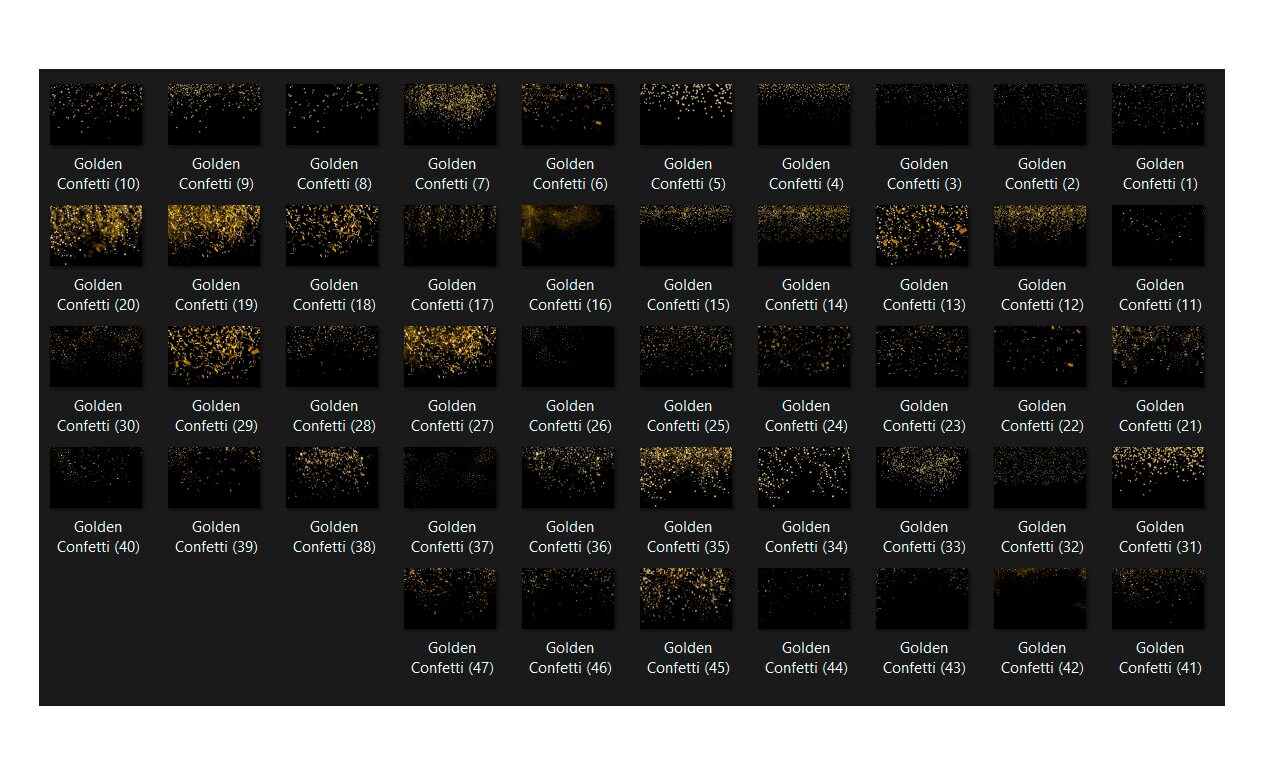
Task: Select the Golden Confetti (40) thumbnail
Action: (x=96, y=477)
